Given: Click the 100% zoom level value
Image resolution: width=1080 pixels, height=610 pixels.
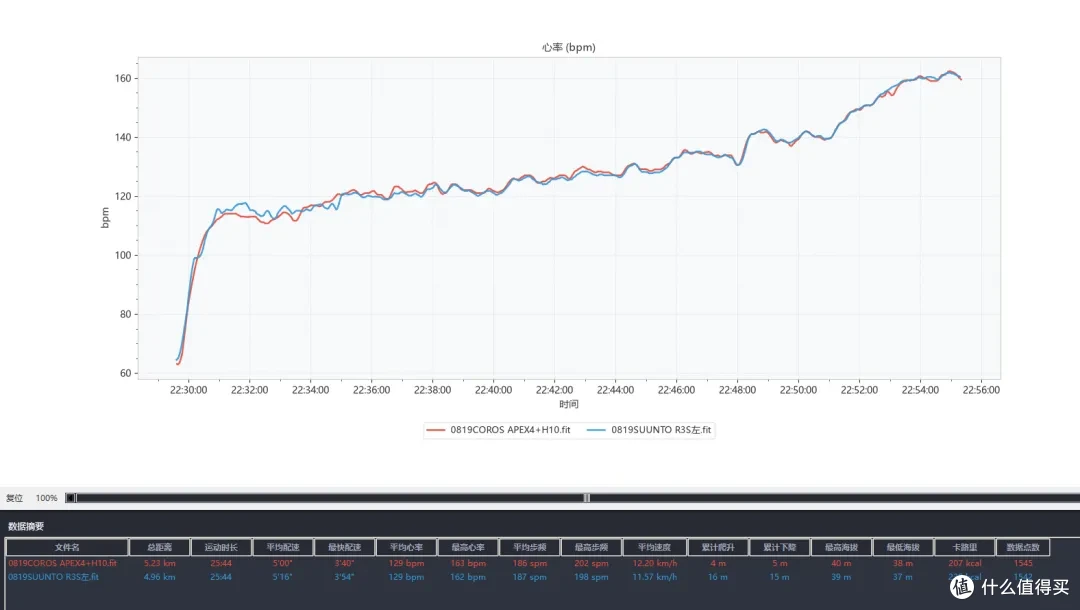Looking at the screenshot, I should tap(46, 498).
